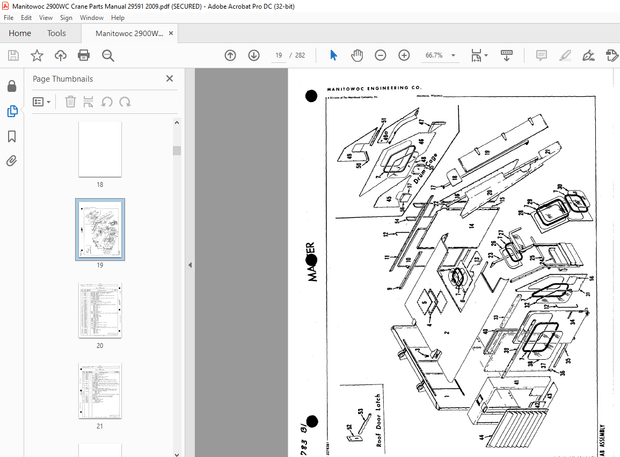
Task: Click the delete pages trash icon
Action: [x=70, y=102]
